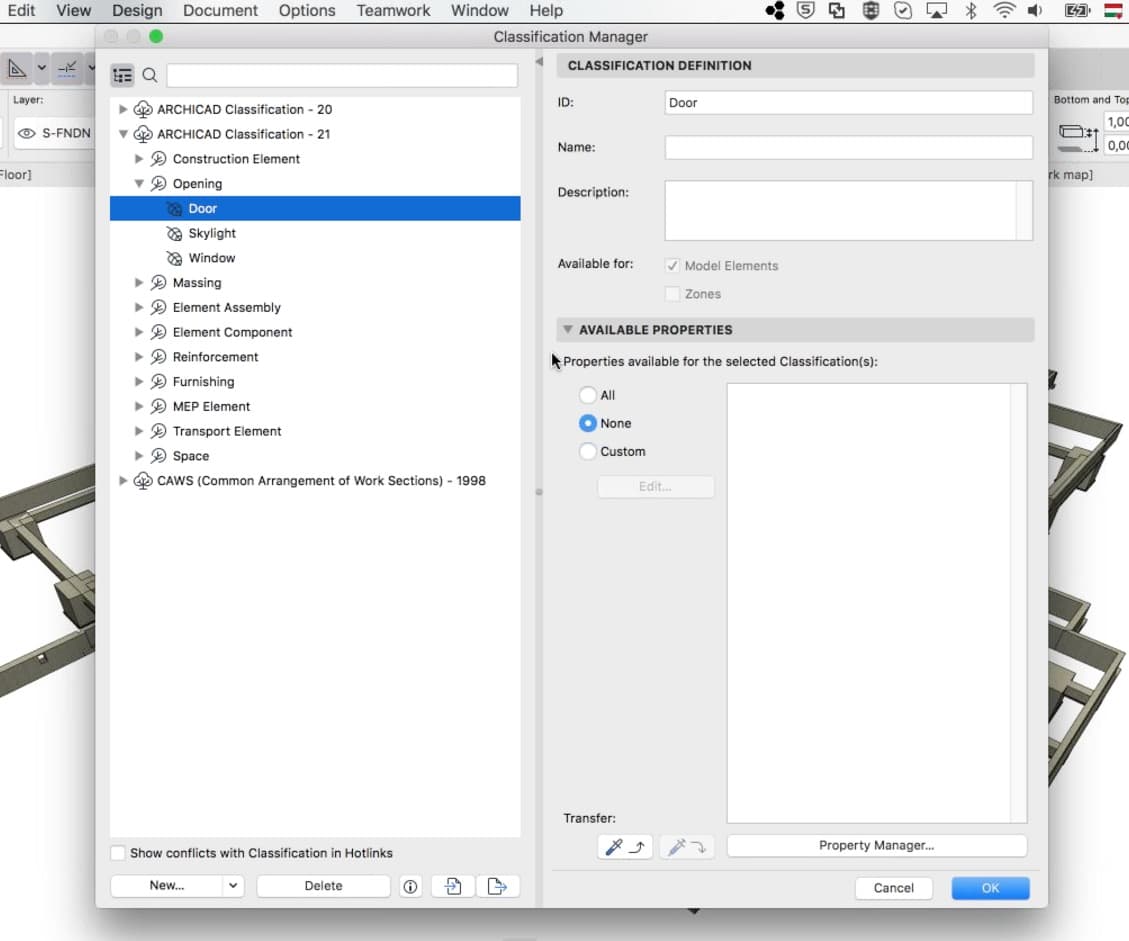
Task: Expand the CAWS classification tree
Action: coord(123,481)
